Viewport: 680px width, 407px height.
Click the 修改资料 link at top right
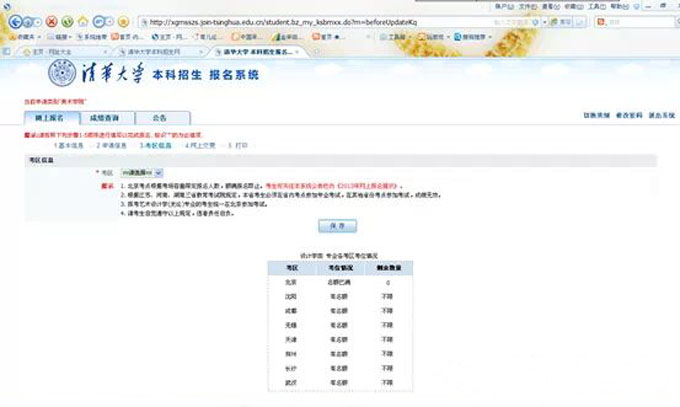point(629,115)
